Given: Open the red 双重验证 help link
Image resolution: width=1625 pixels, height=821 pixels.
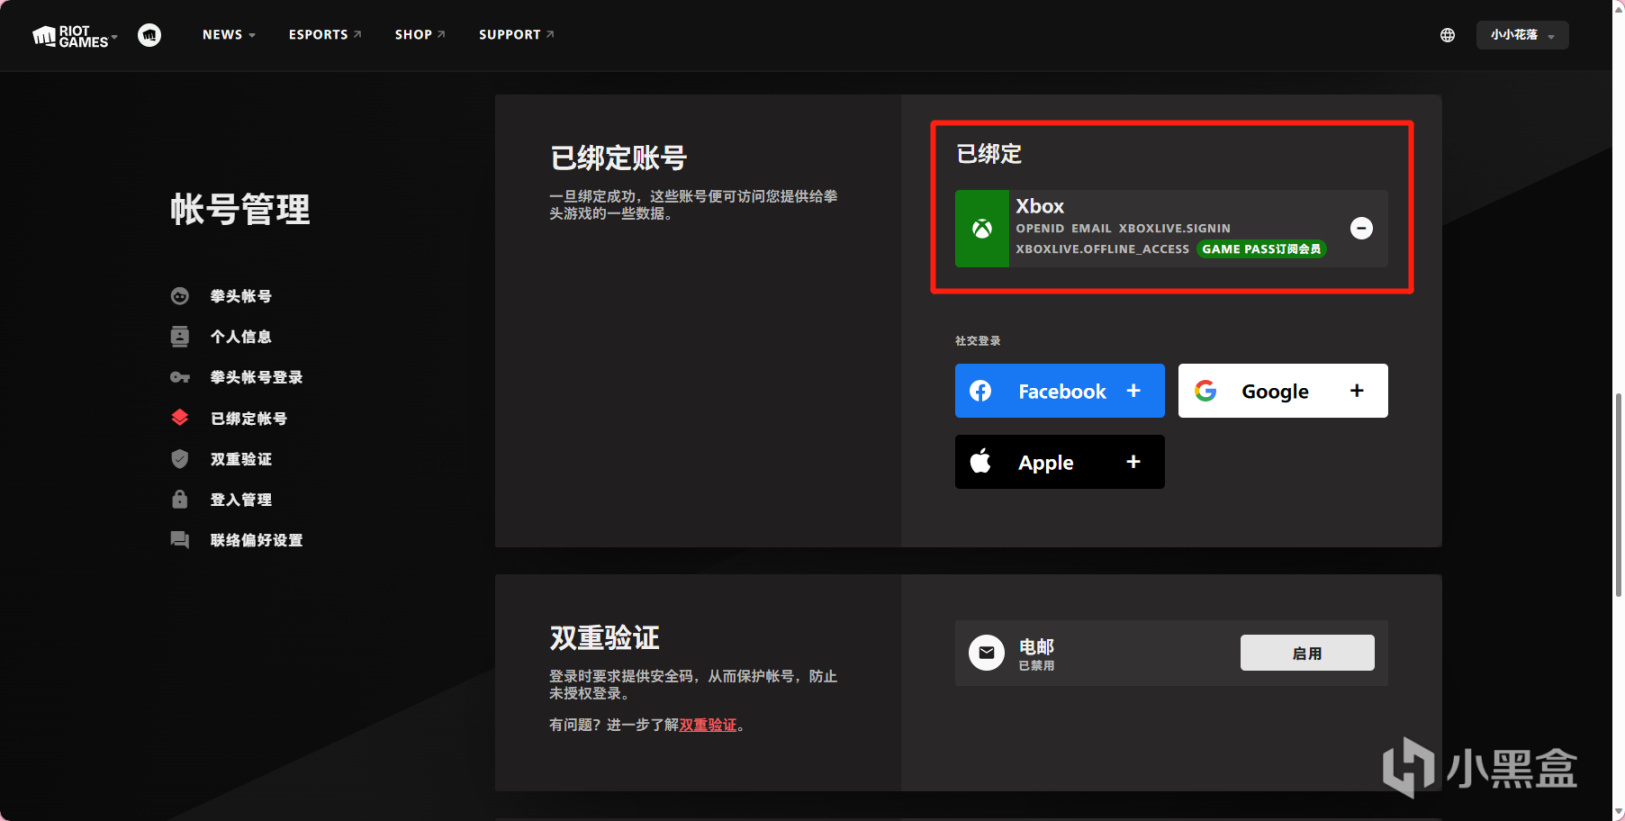Looking at the screenshot, I should click(x=708, y=725).
